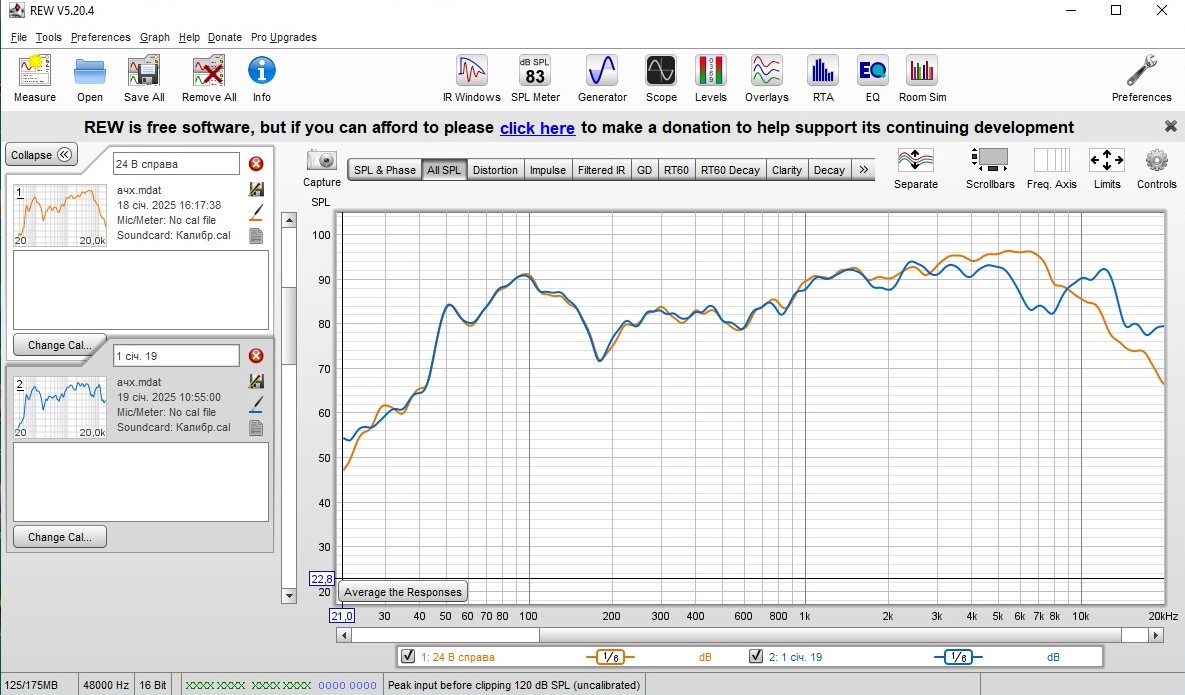Open graph Limits settings

pyautogui.click(x=1106, y=168)
